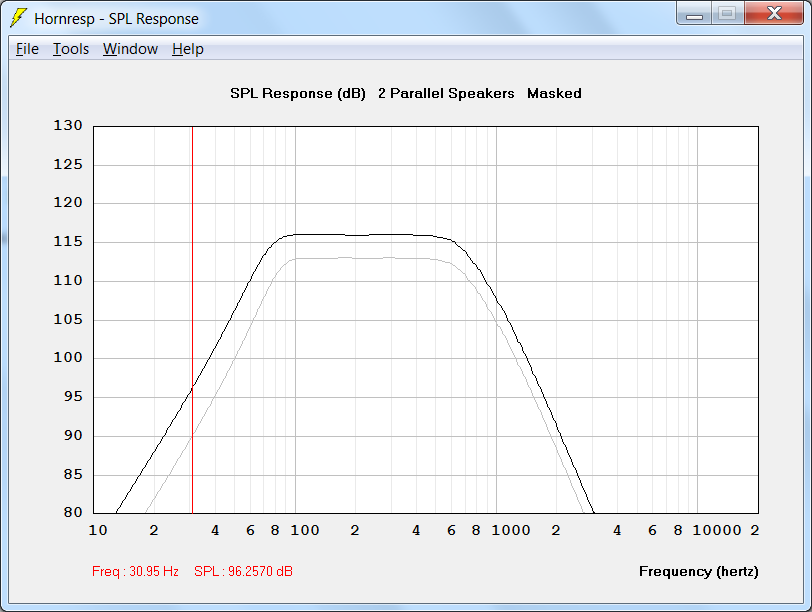Image resolution: width=812 pixels, height=612 pixels.
Task: Click the maximize button in title bar
Action: 728,13
